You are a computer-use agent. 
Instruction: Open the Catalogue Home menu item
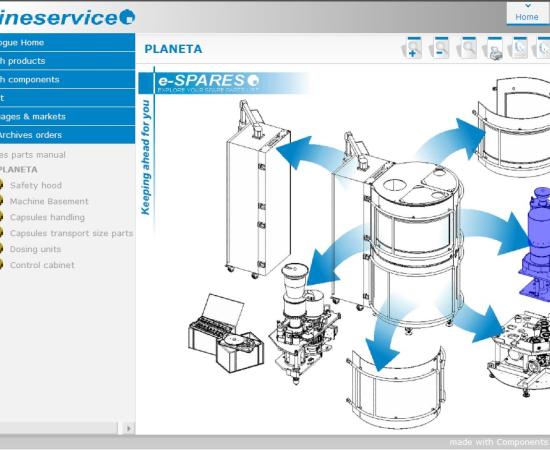[67, 42]
